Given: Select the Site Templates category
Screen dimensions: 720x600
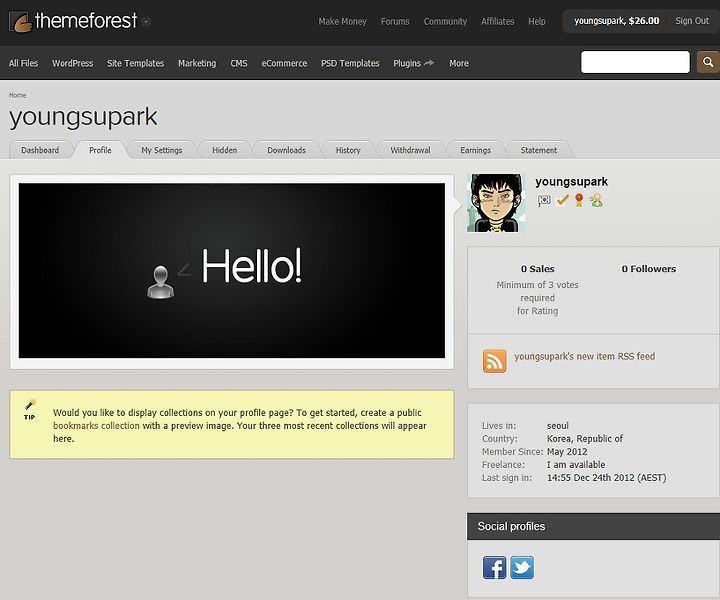Looking at the screenshot, I should point(135,63).
